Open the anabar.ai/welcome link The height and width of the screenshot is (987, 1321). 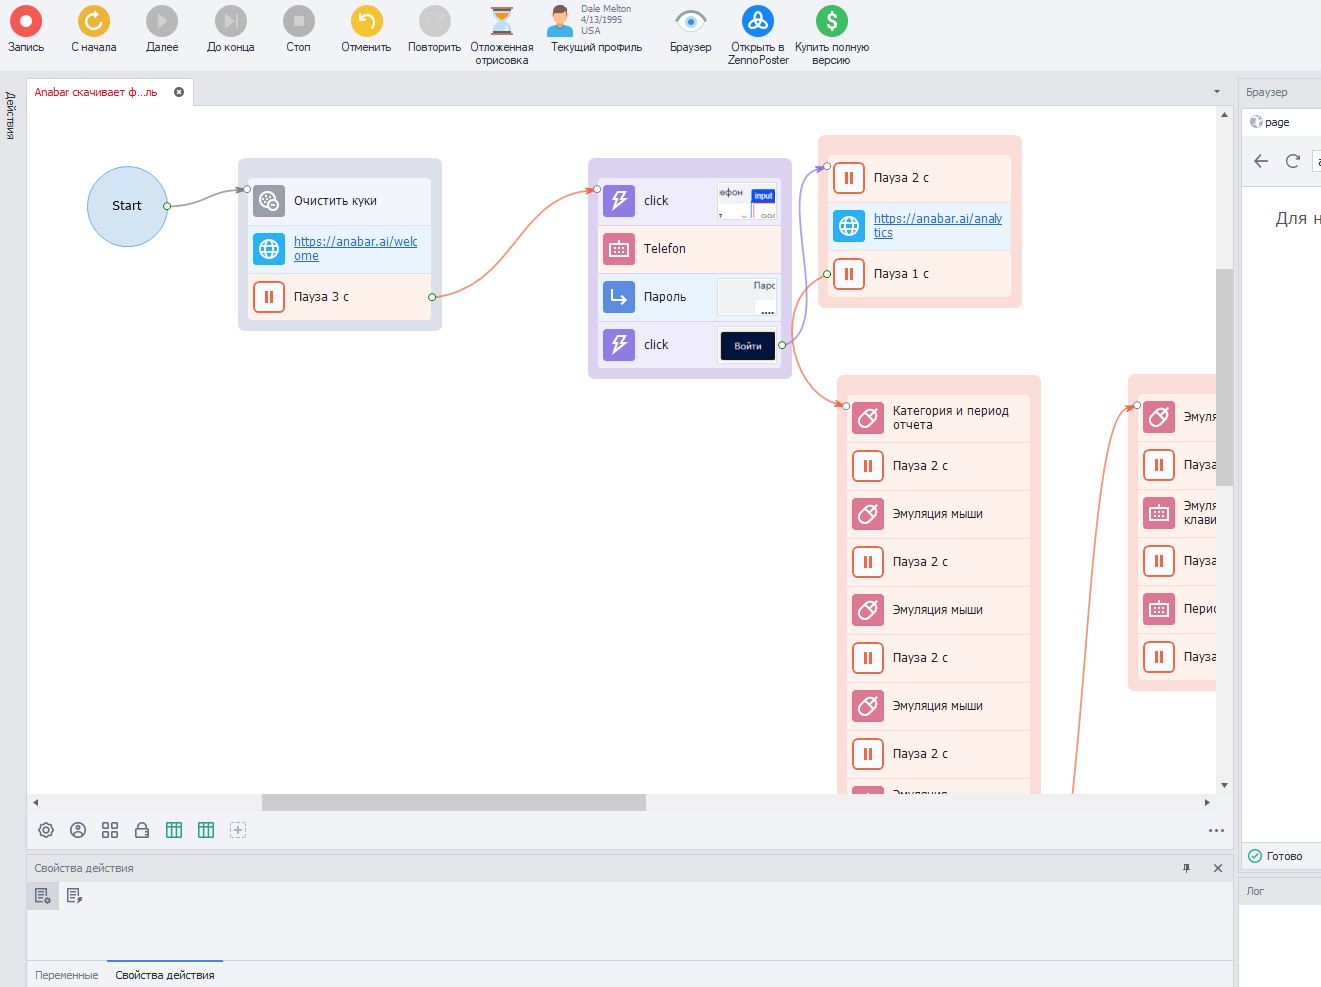[x=355, y=248]
